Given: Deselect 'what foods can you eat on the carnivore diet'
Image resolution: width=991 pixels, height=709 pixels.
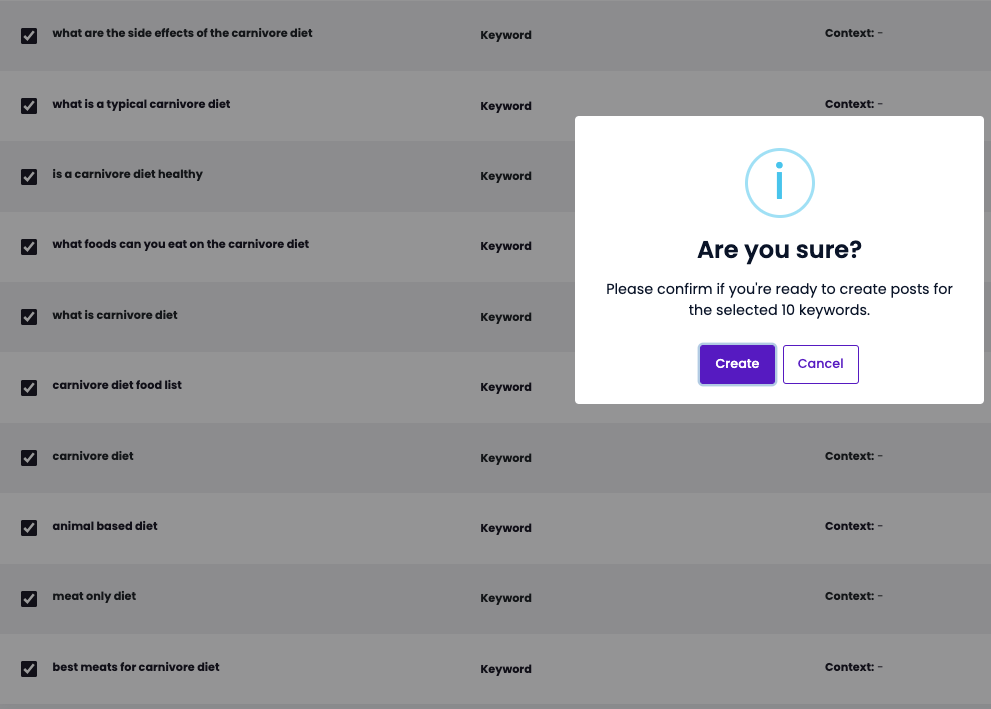Looking at the screenshot, I should pyautogui.click(x=29, y=246).
